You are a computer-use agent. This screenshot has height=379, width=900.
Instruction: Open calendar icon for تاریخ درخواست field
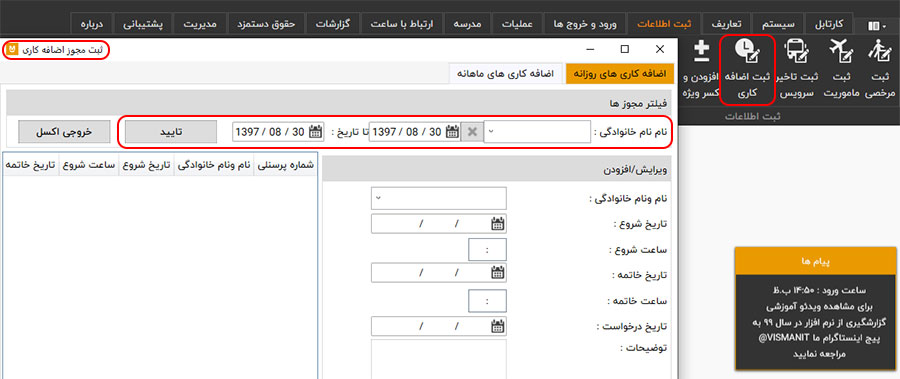click(x=498, y=326)
